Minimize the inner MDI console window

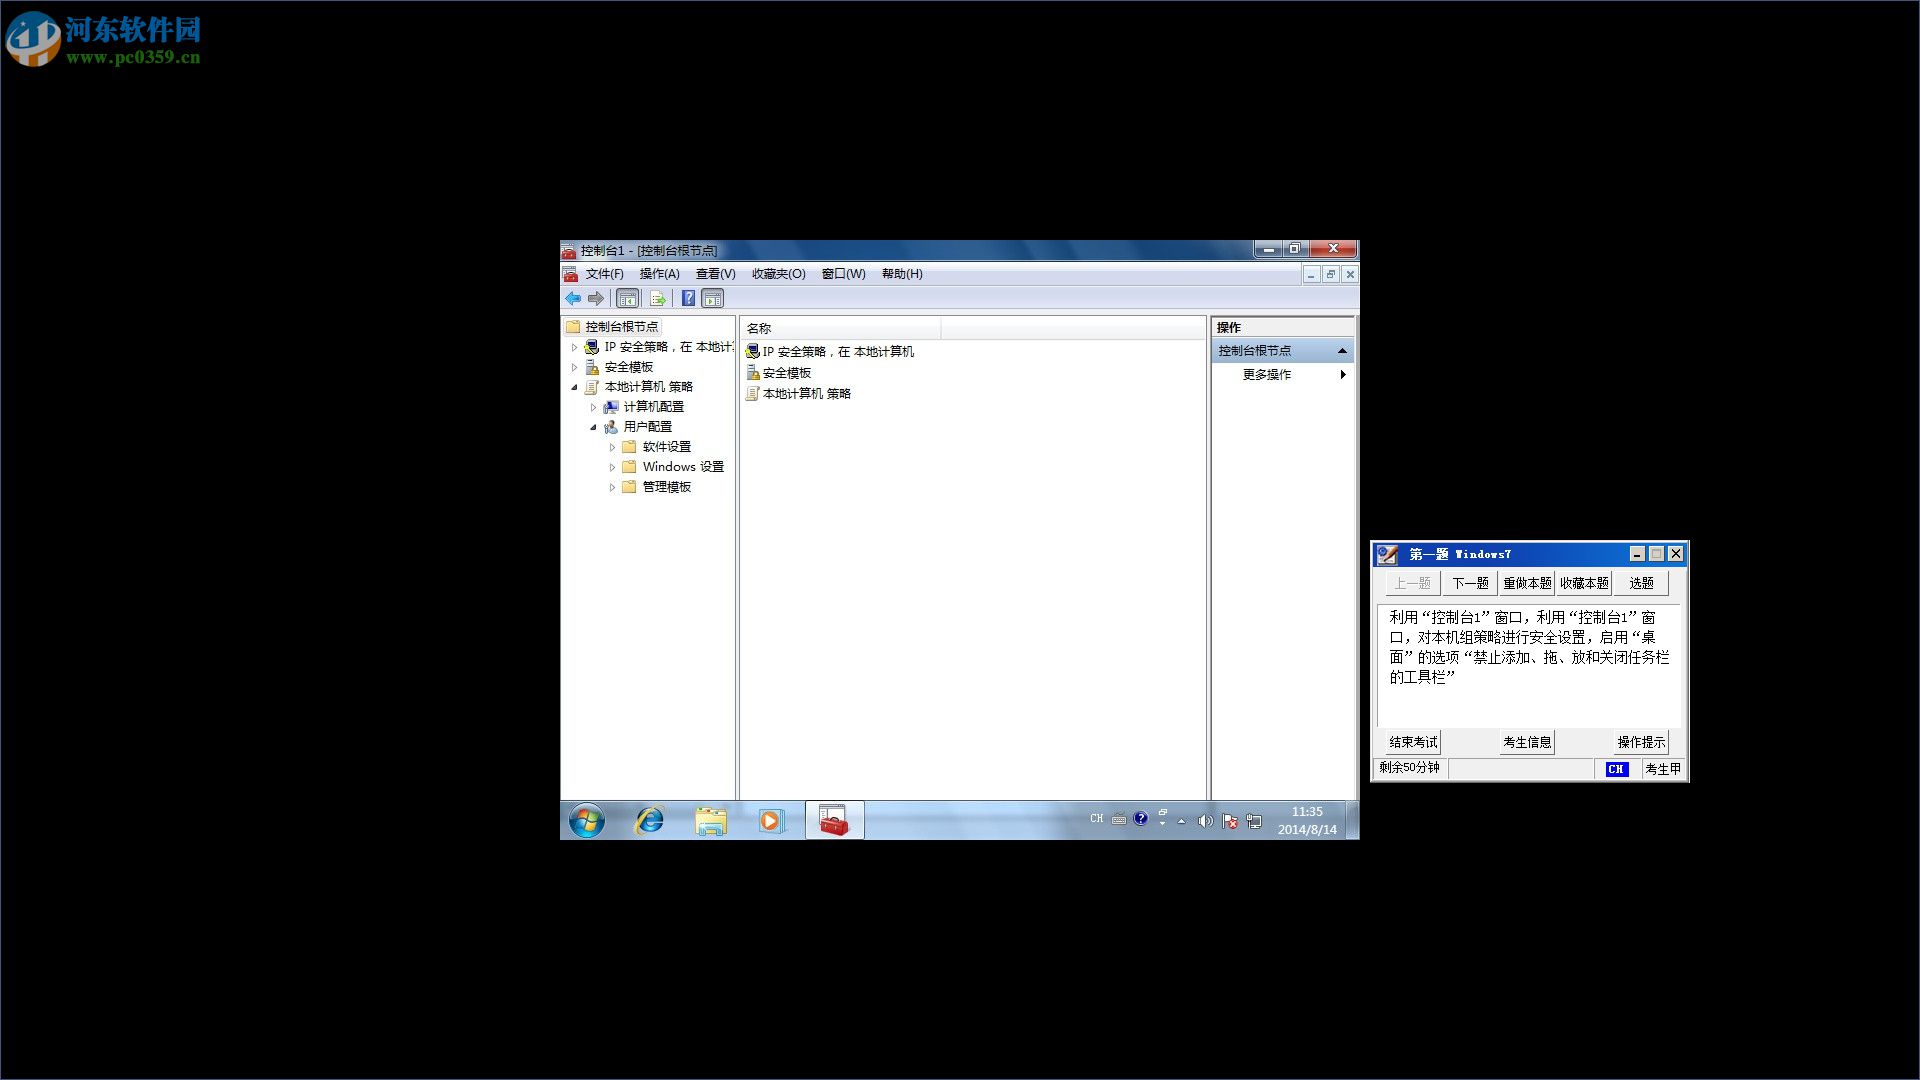[x=1311, y=274]
